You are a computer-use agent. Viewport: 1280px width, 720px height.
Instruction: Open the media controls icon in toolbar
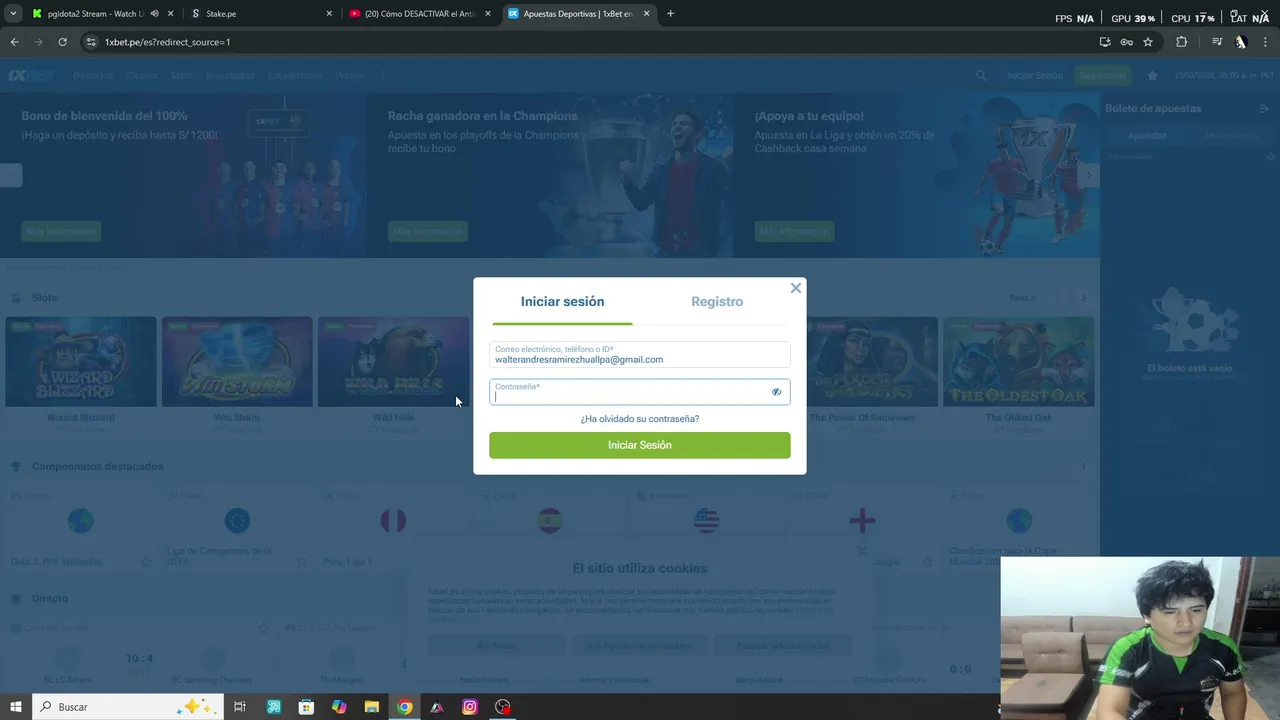pyautogui.click(x=1217, y=42)
